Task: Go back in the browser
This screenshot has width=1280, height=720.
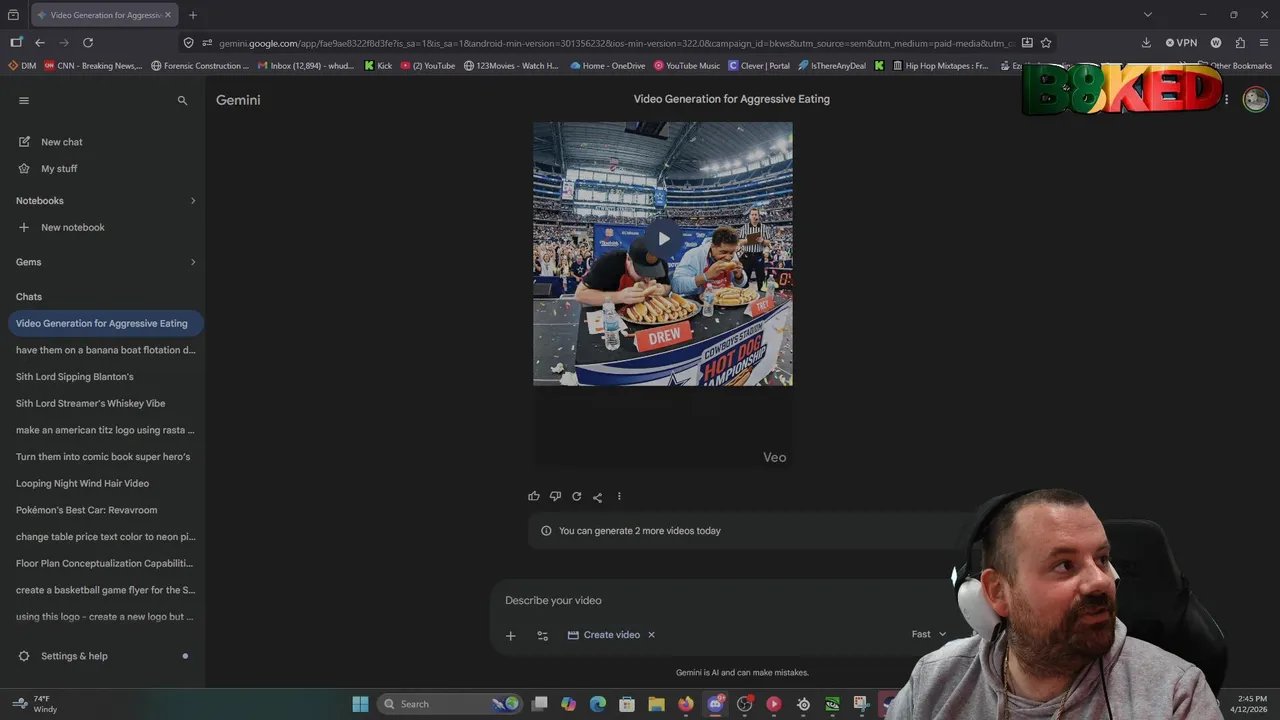Action: 40,43
